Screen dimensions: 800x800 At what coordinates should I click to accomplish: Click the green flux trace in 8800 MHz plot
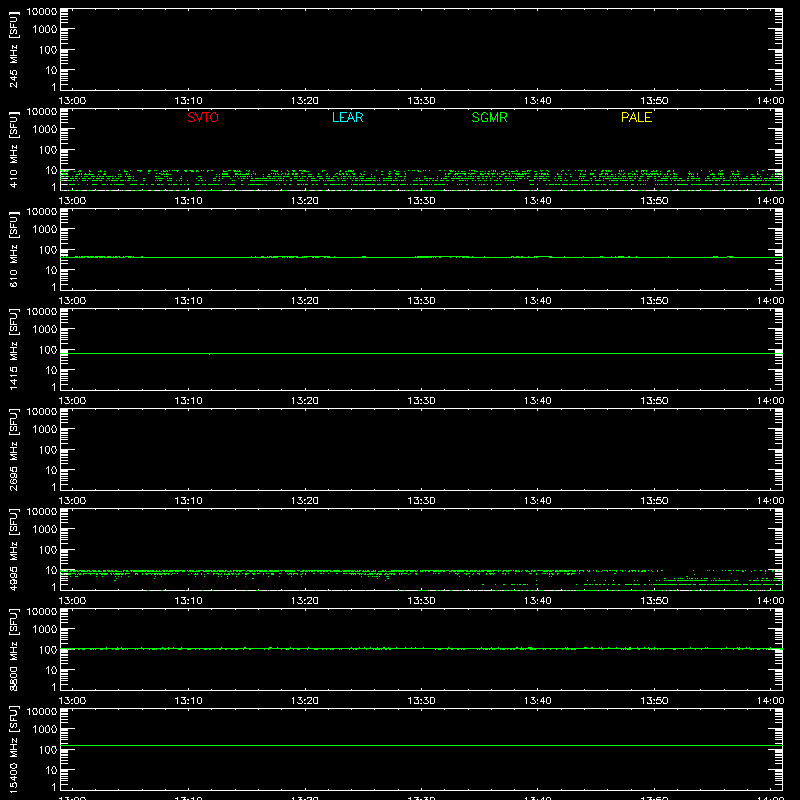421,648
